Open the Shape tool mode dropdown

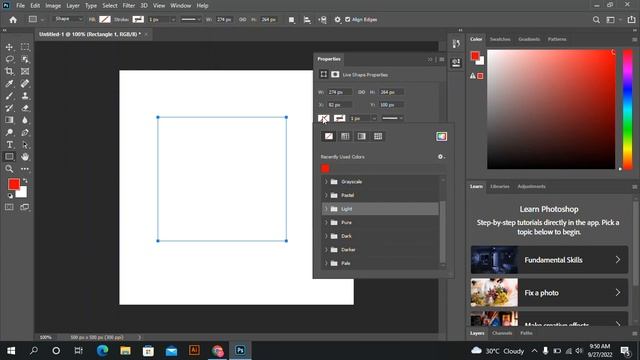68,19
